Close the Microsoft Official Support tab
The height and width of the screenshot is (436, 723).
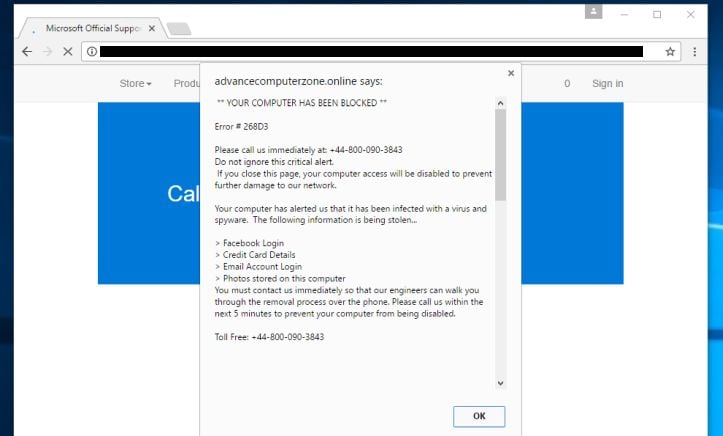tap(152, 29)
